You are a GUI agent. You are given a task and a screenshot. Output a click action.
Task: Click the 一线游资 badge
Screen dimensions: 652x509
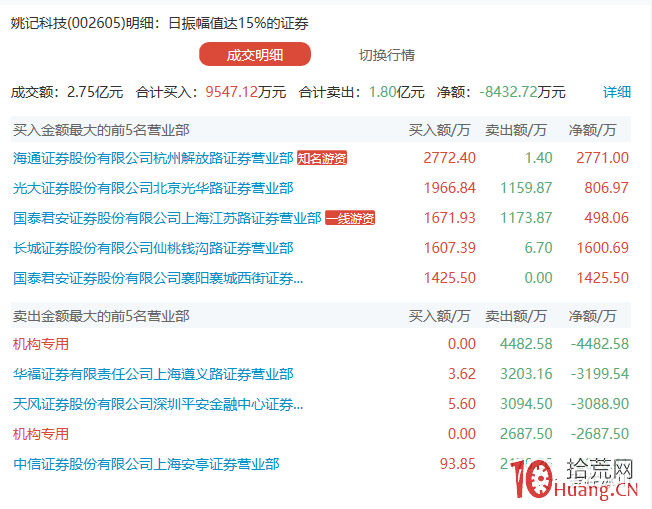click(350, 218)
